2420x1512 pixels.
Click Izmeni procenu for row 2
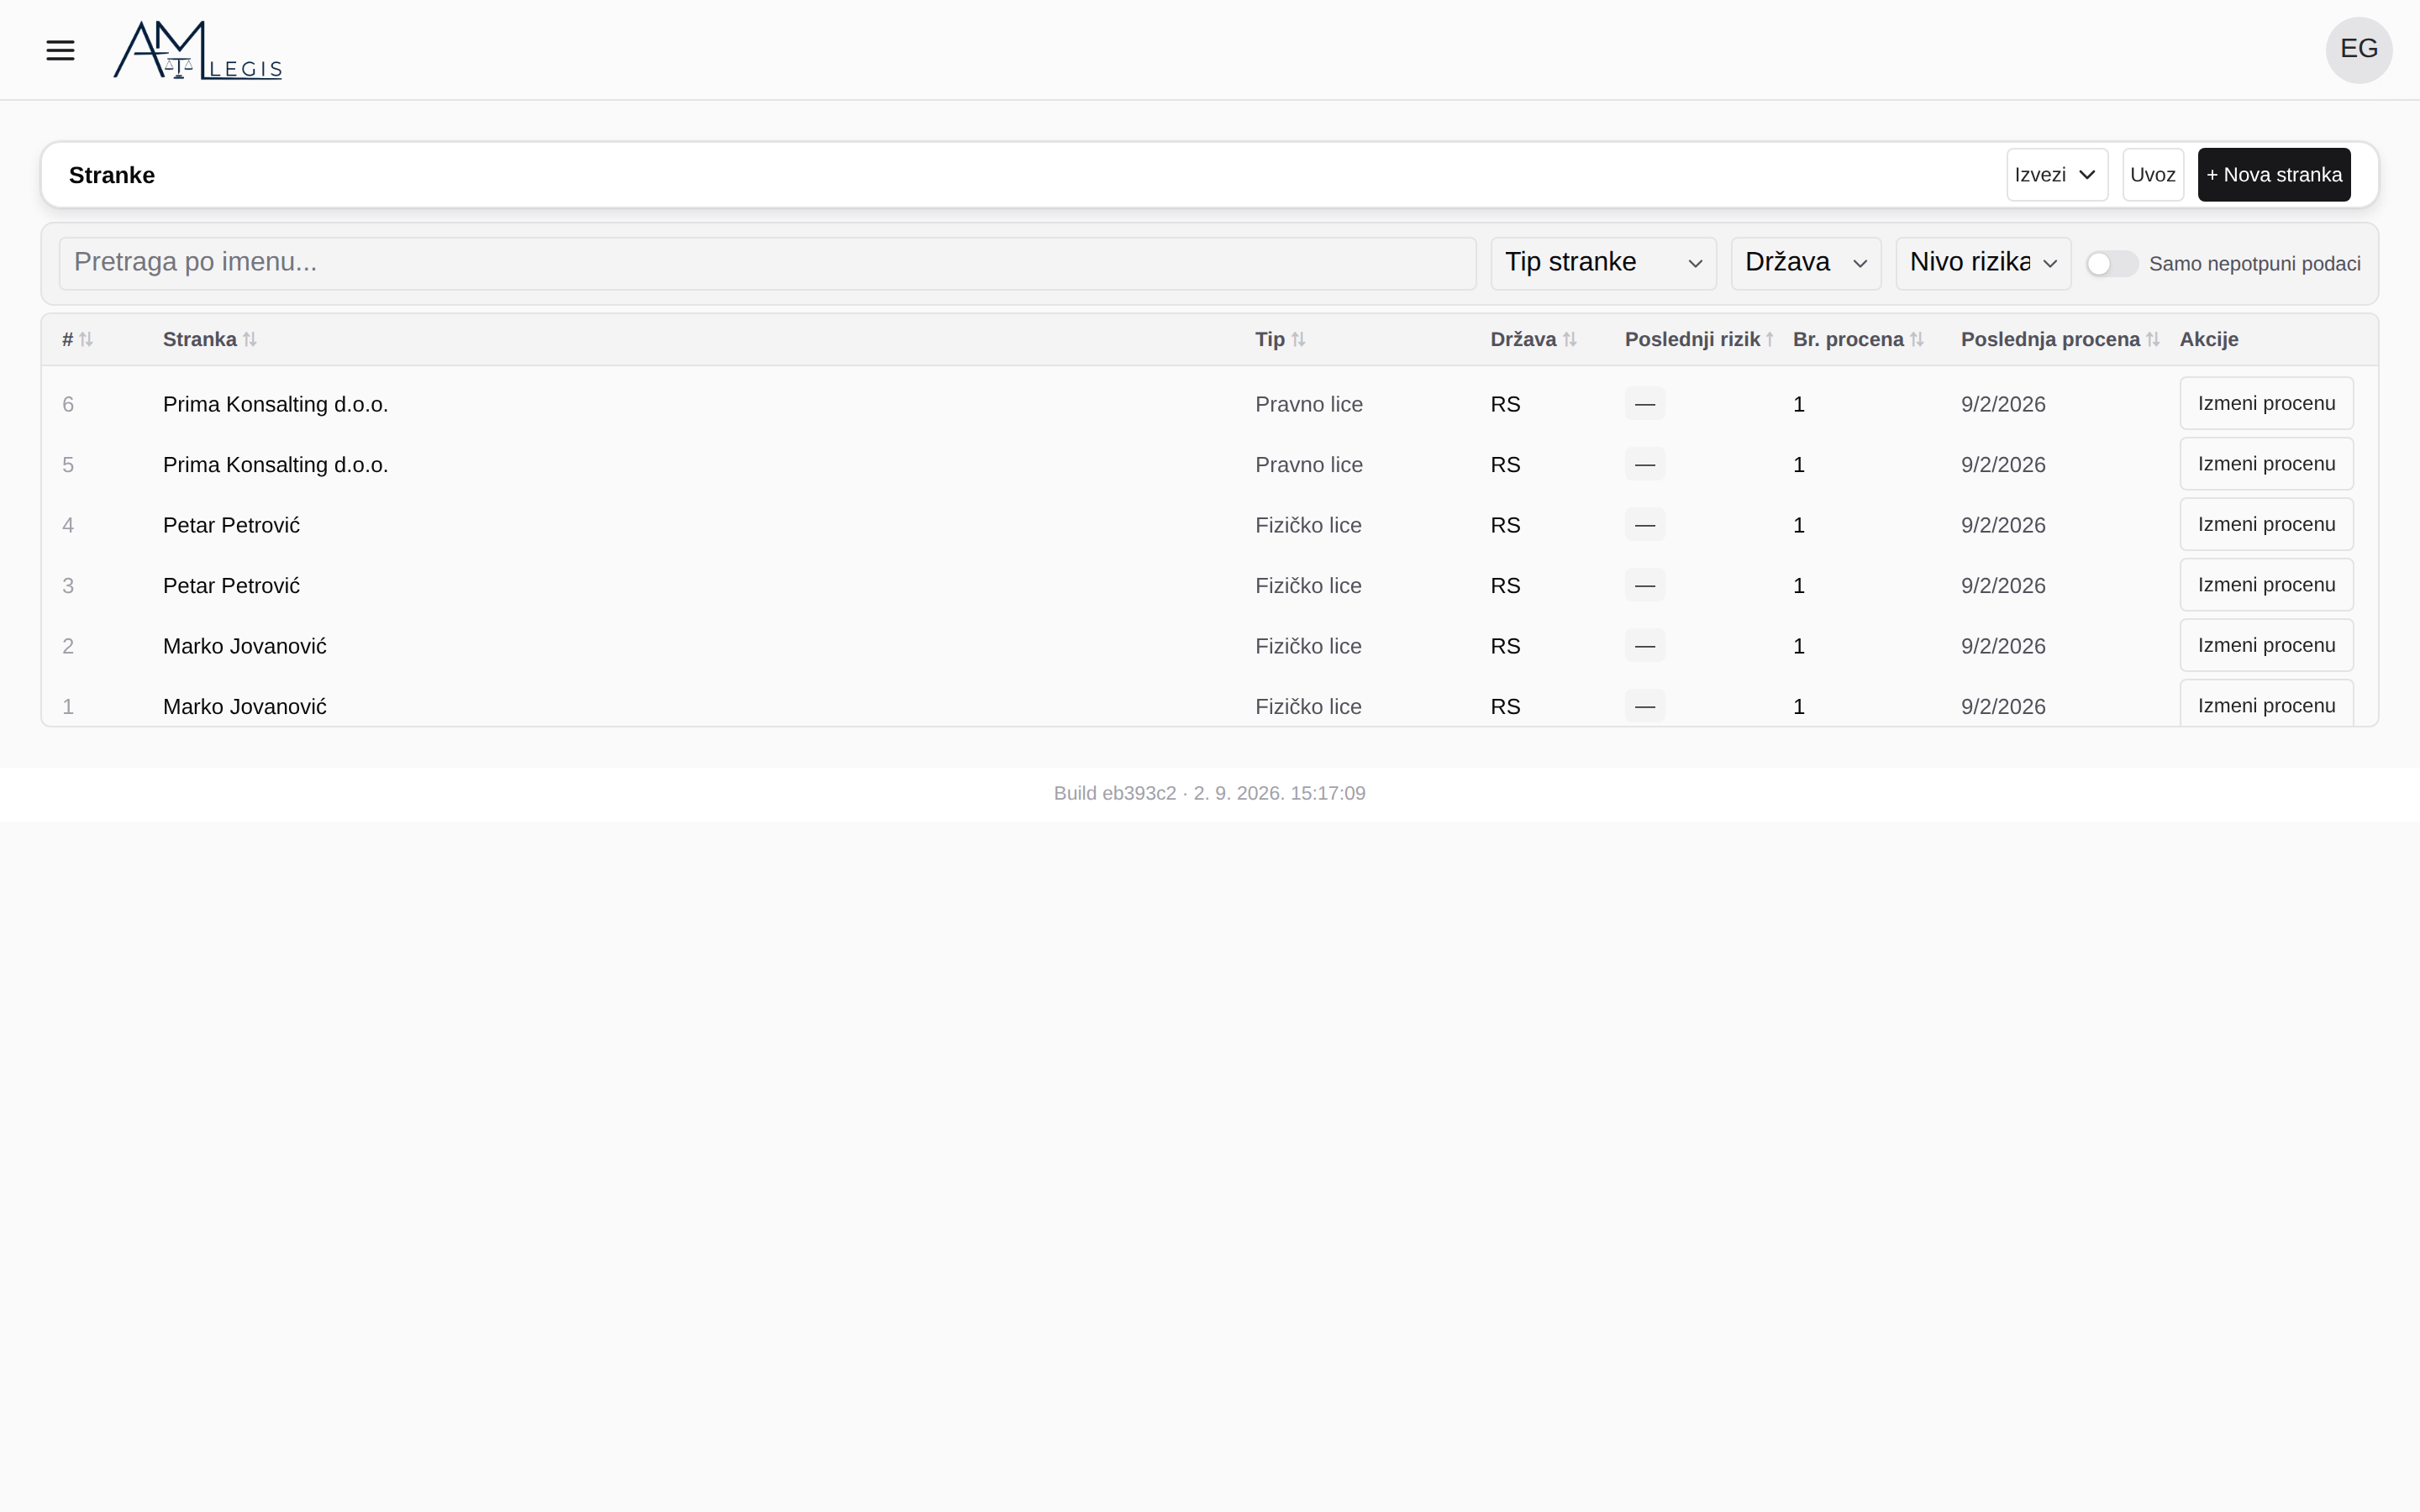tap(2266, 645)
